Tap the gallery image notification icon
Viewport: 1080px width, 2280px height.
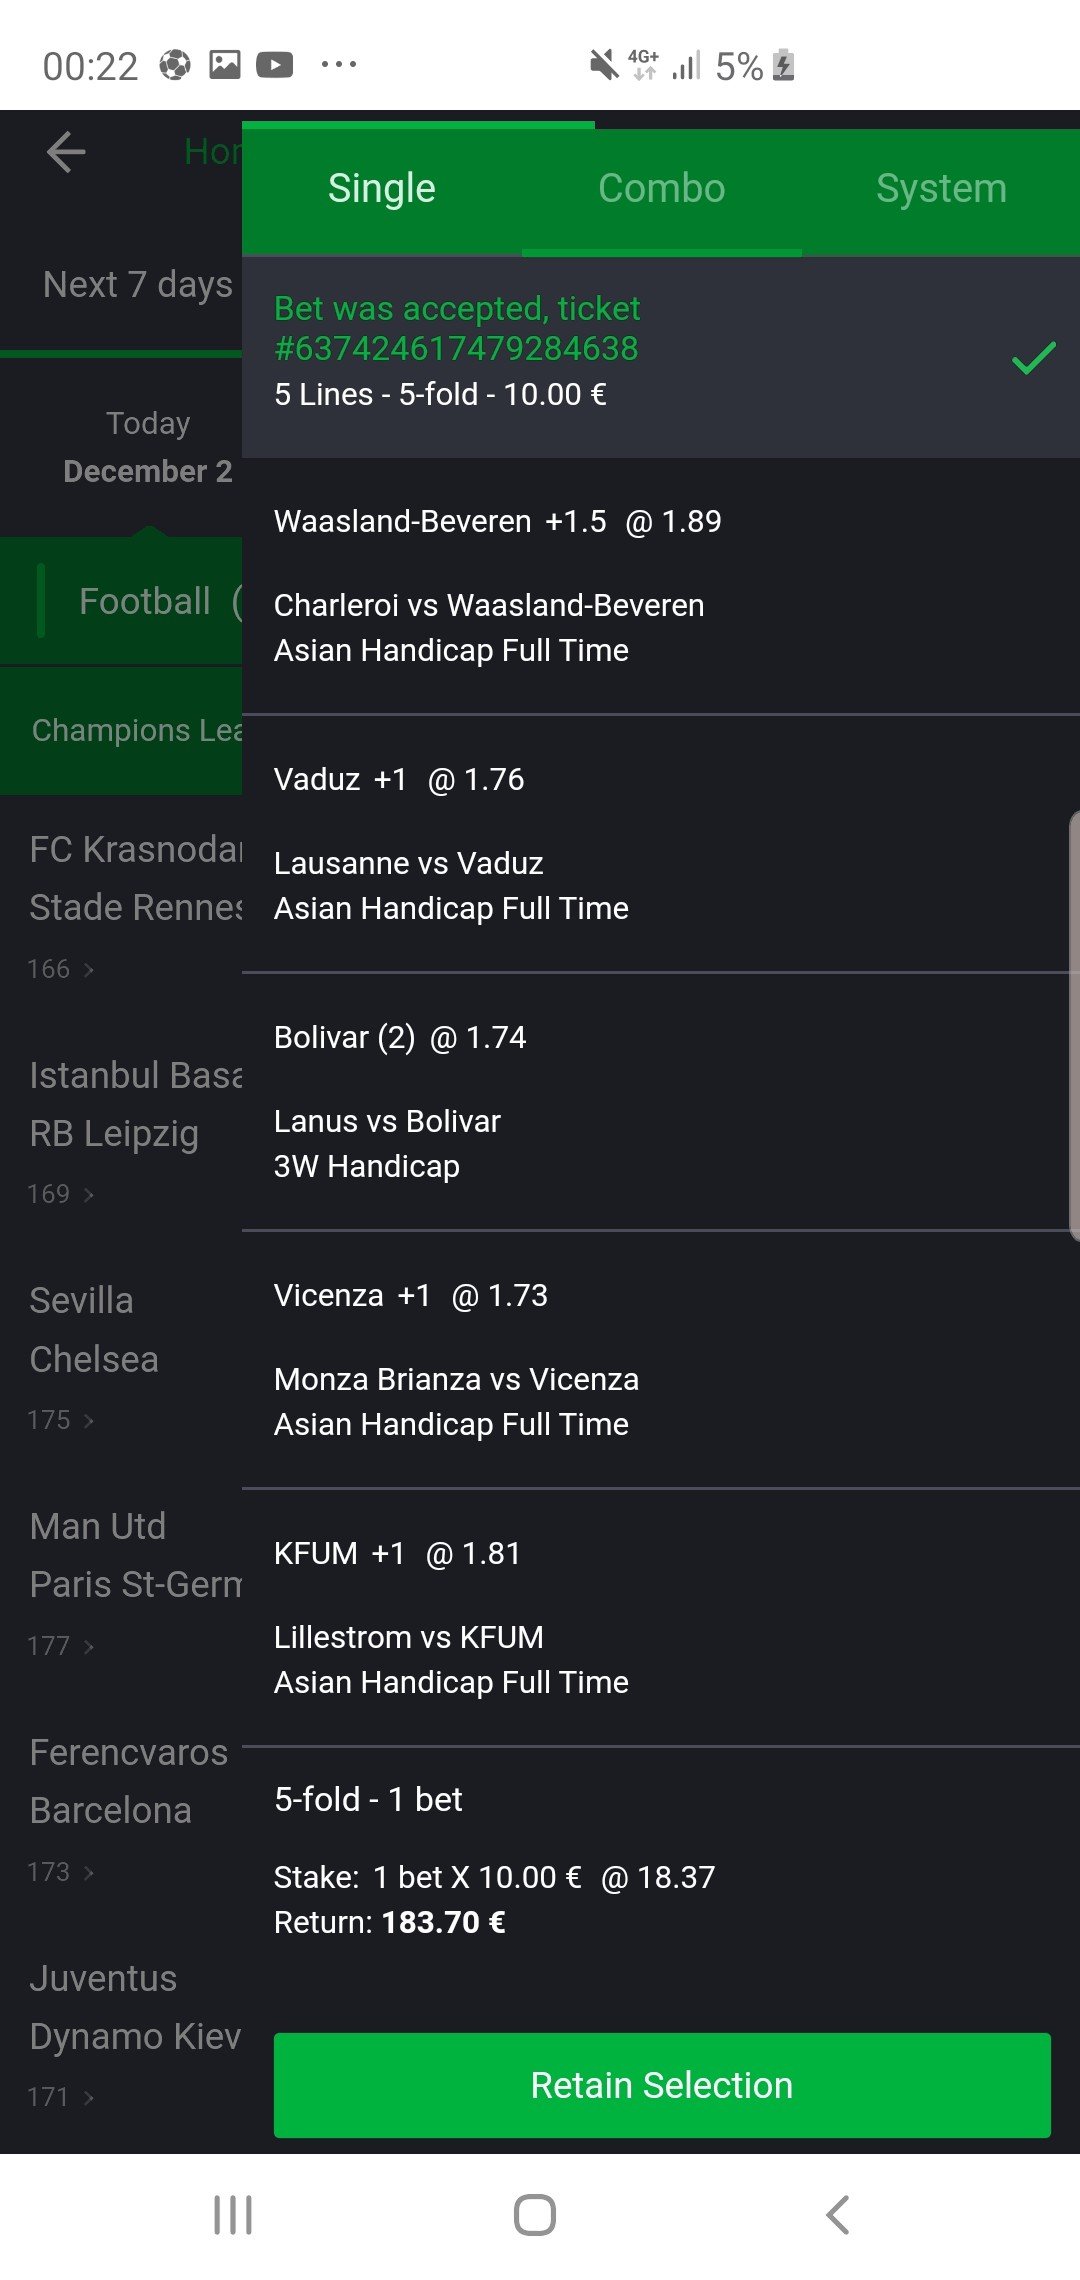[x=224, y=66]
